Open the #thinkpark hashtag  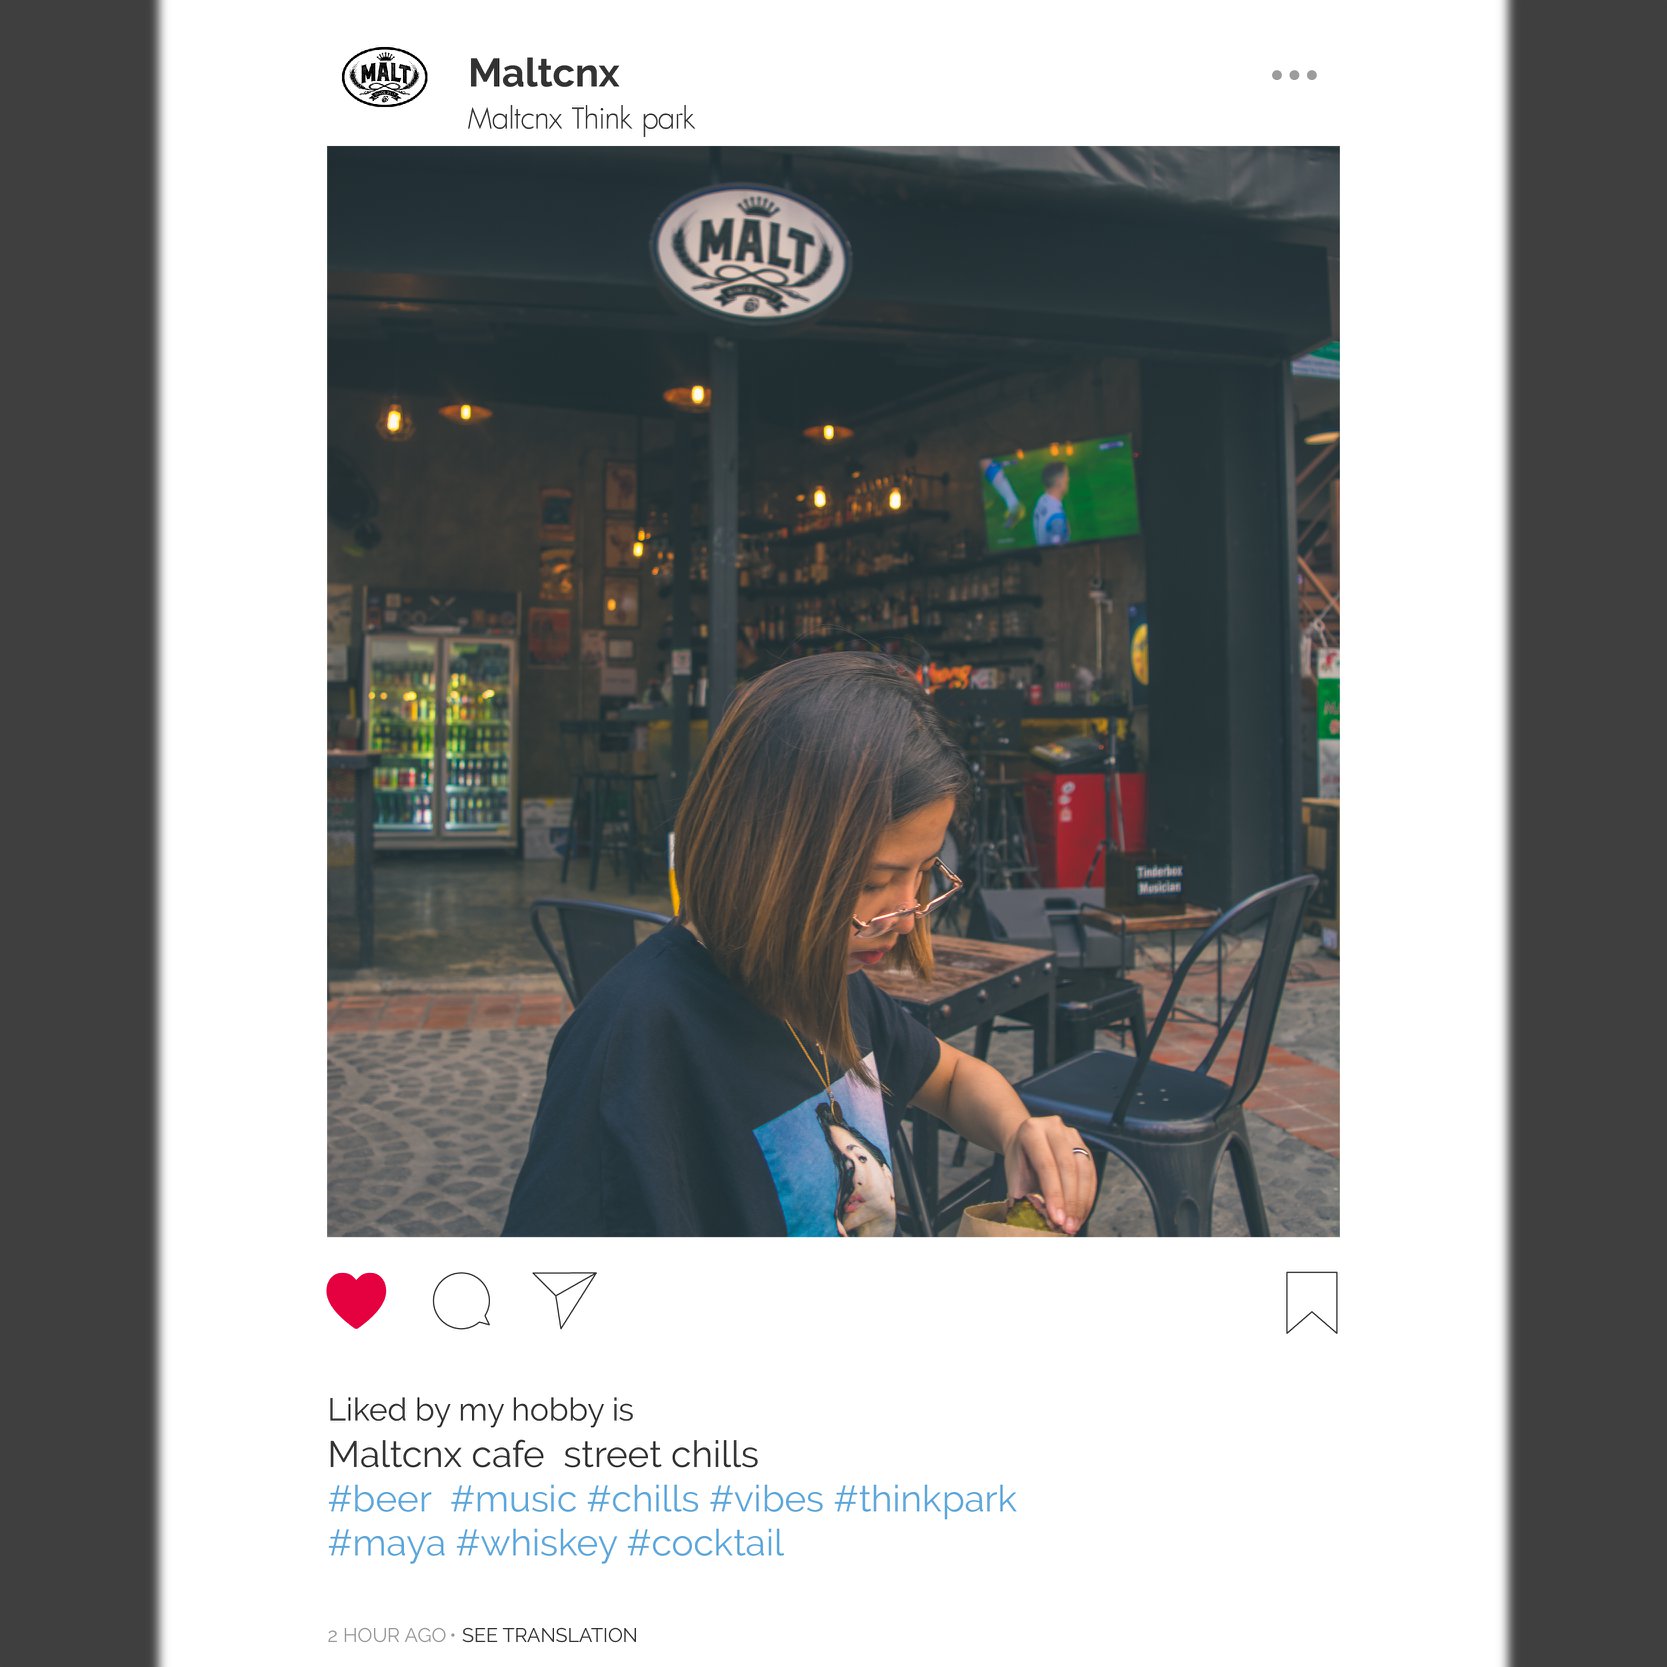click(x=925, y=1499)
